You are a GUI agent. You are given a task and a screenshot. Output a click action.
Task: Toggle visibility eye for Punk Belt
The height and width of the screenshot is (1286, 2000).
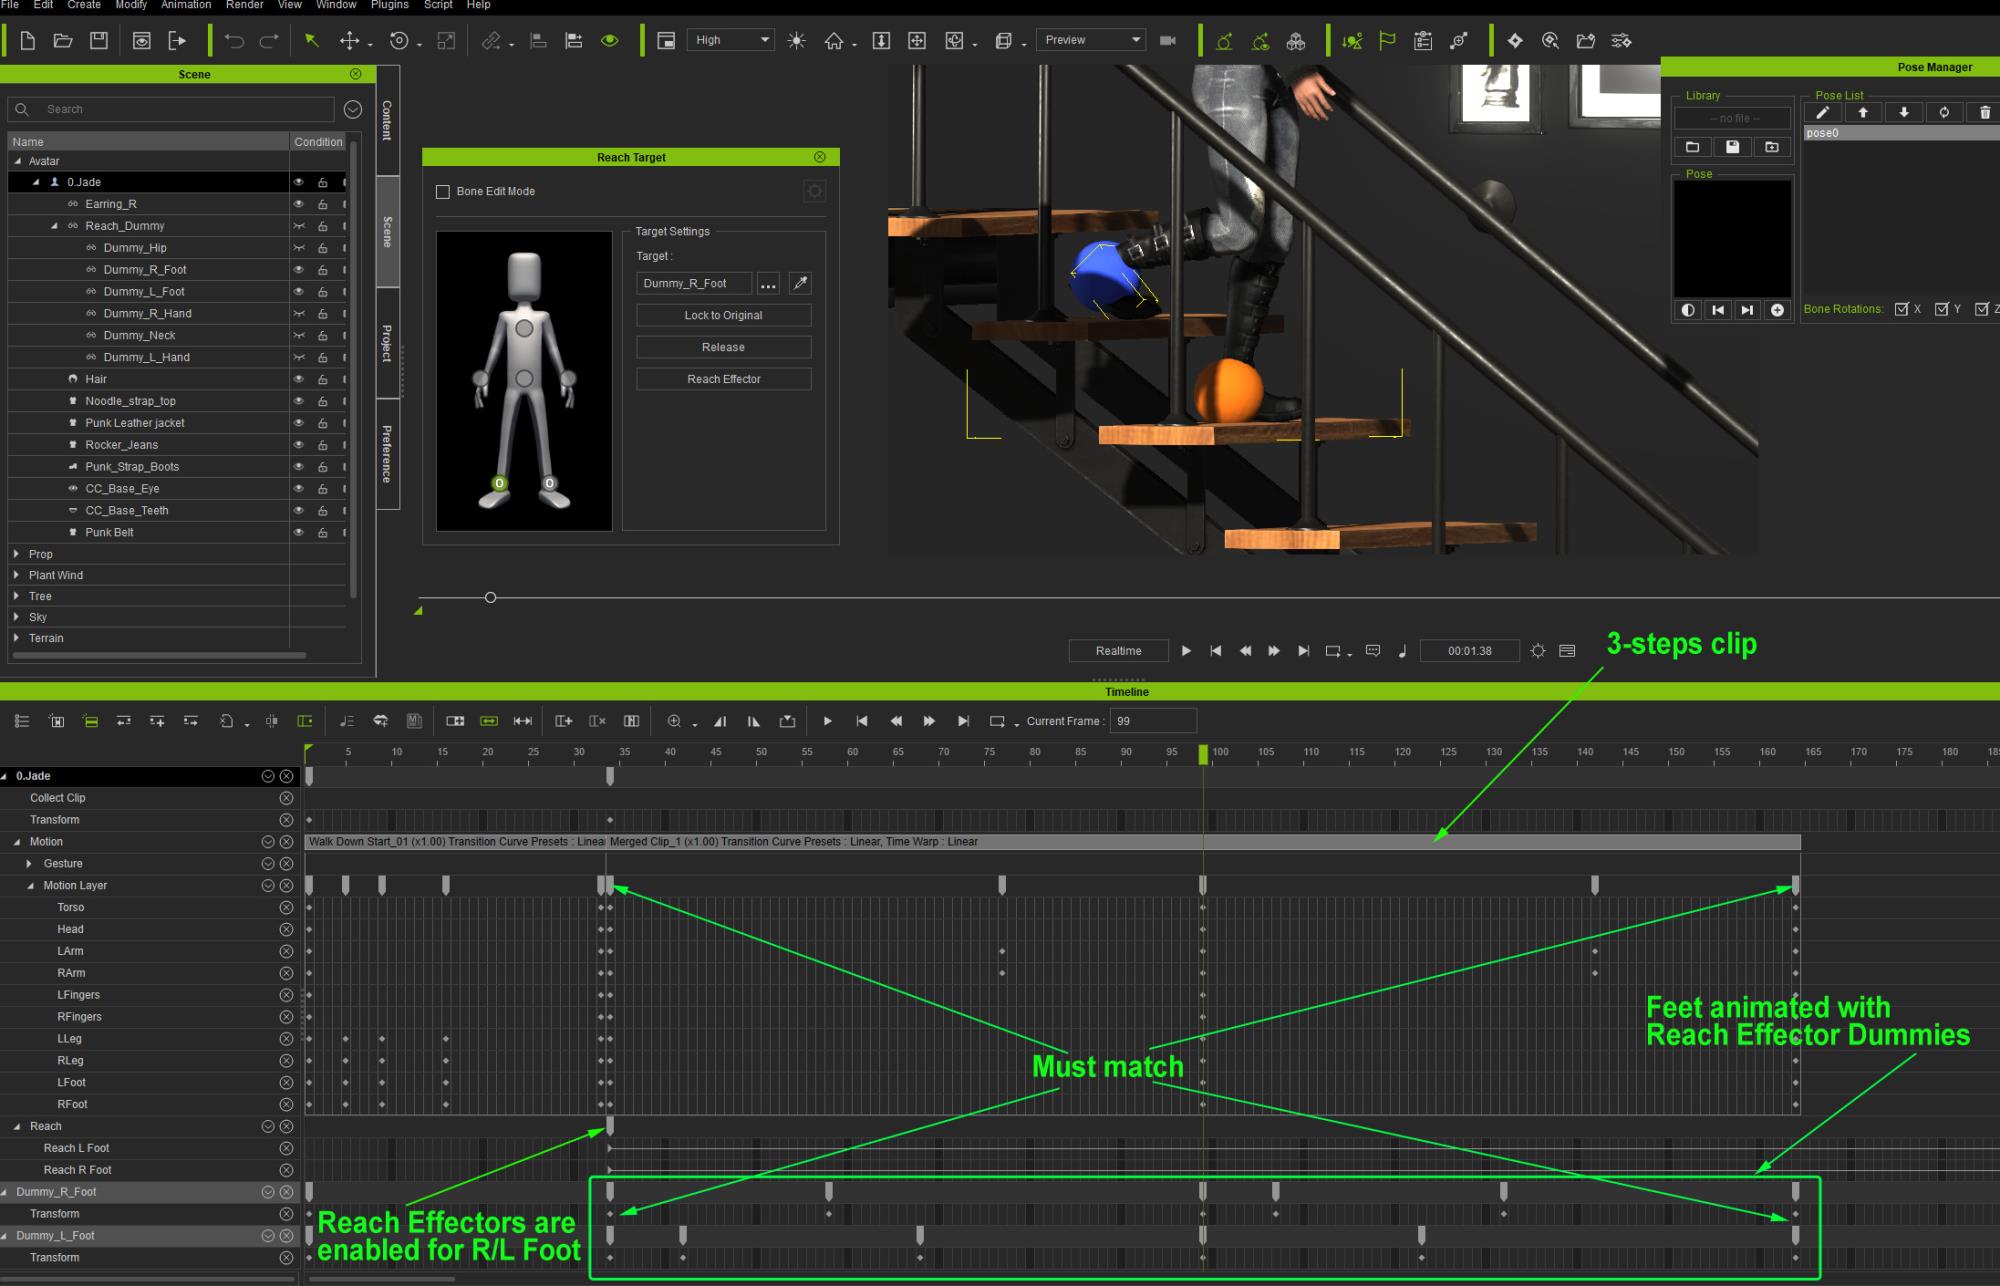click(298, 533)
